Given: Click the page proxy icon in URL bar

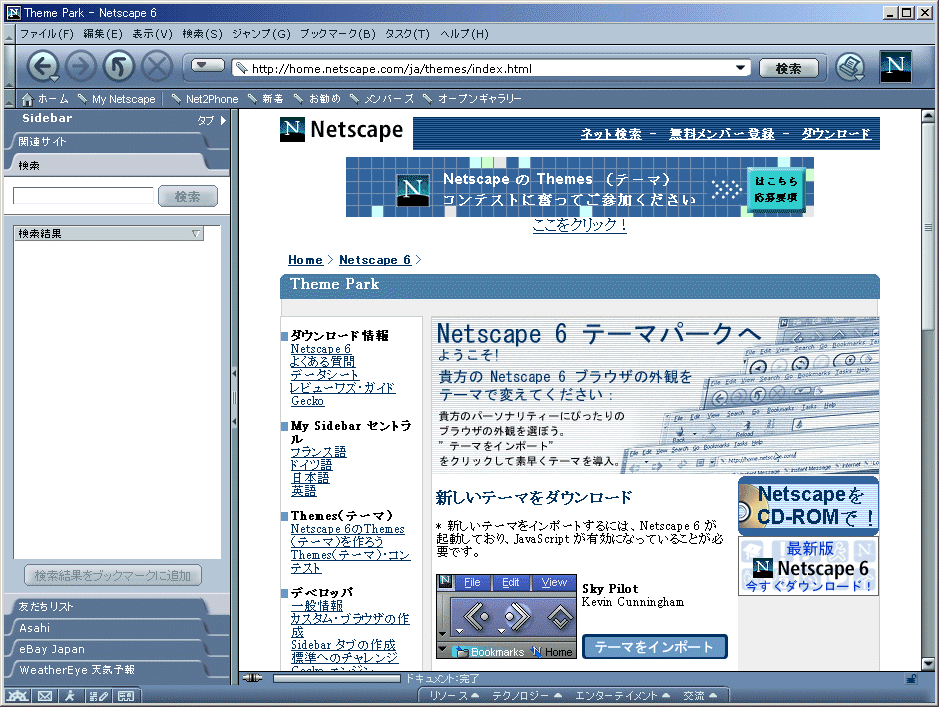Looking at the screenshot, I should (x=241, y=68).
